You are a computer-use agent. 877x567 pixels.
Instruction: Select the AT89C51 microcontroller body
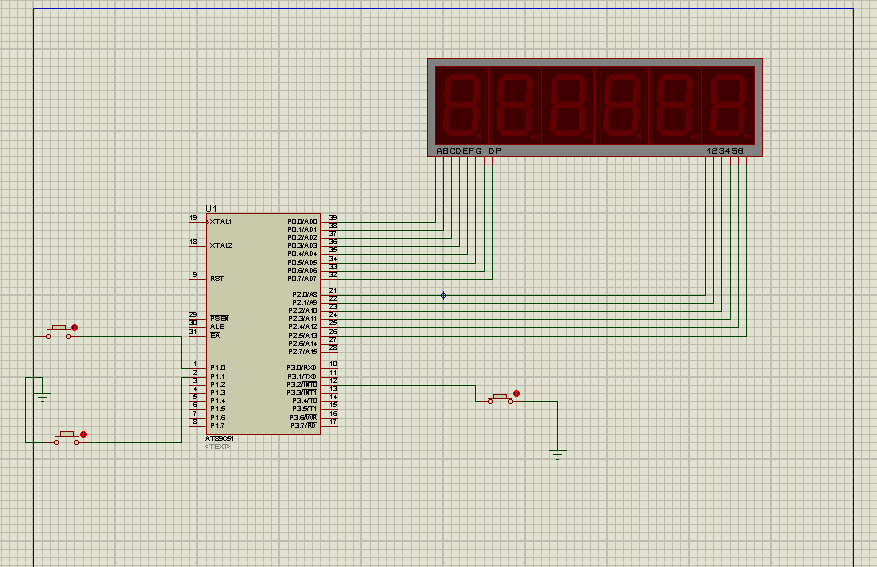point(263,324)
